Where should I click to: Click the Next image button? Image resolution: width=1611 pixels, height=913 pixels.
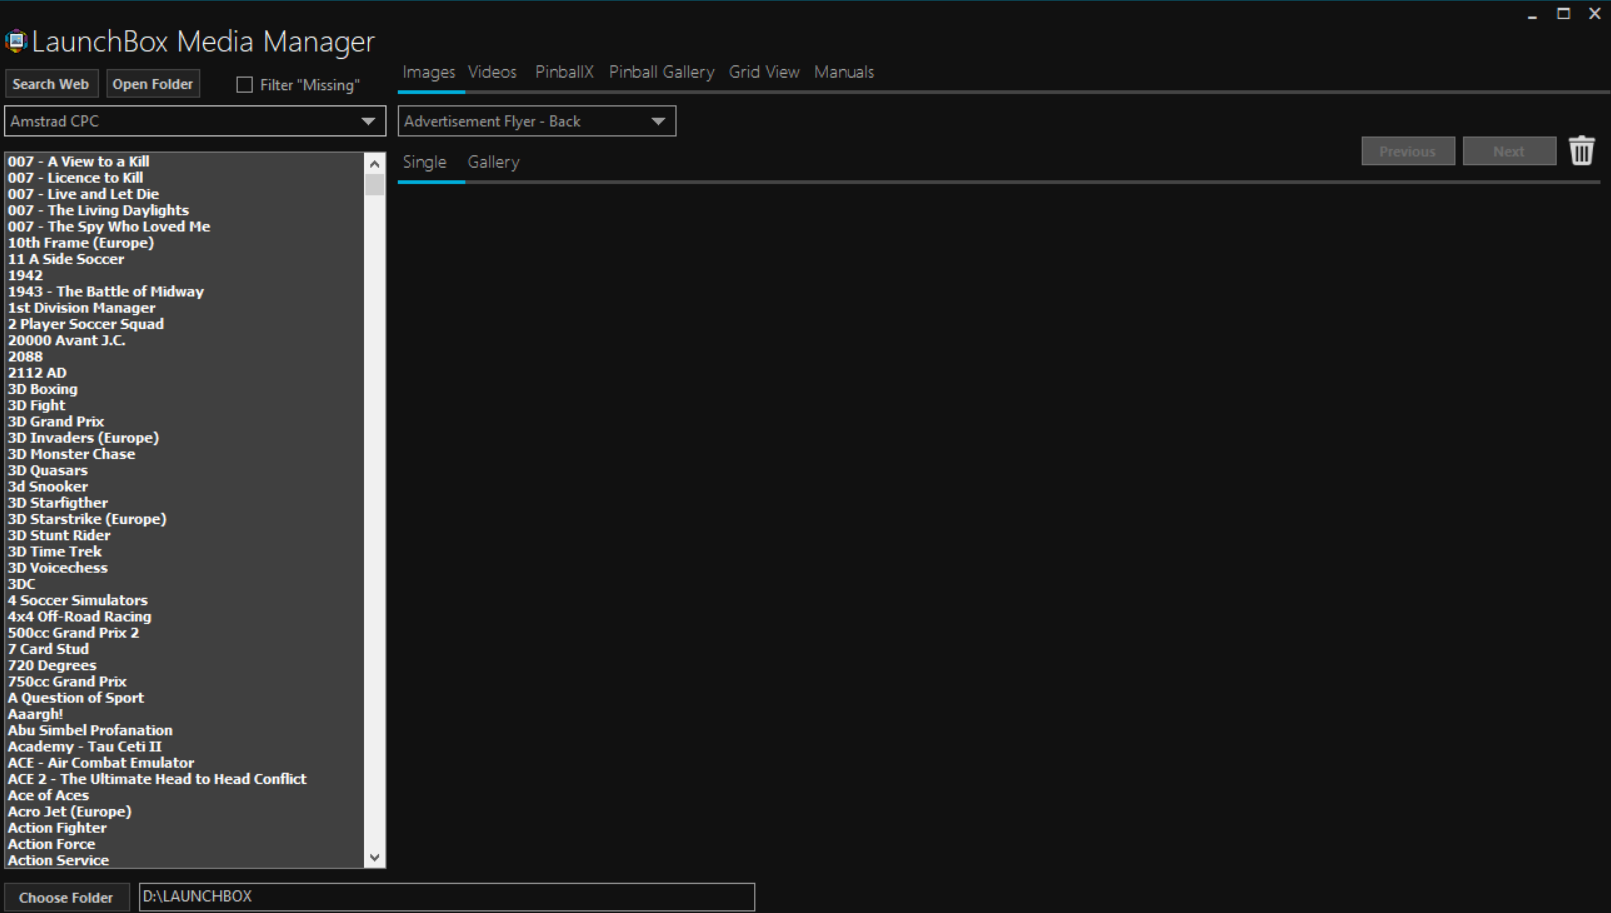pos(1509,151)
